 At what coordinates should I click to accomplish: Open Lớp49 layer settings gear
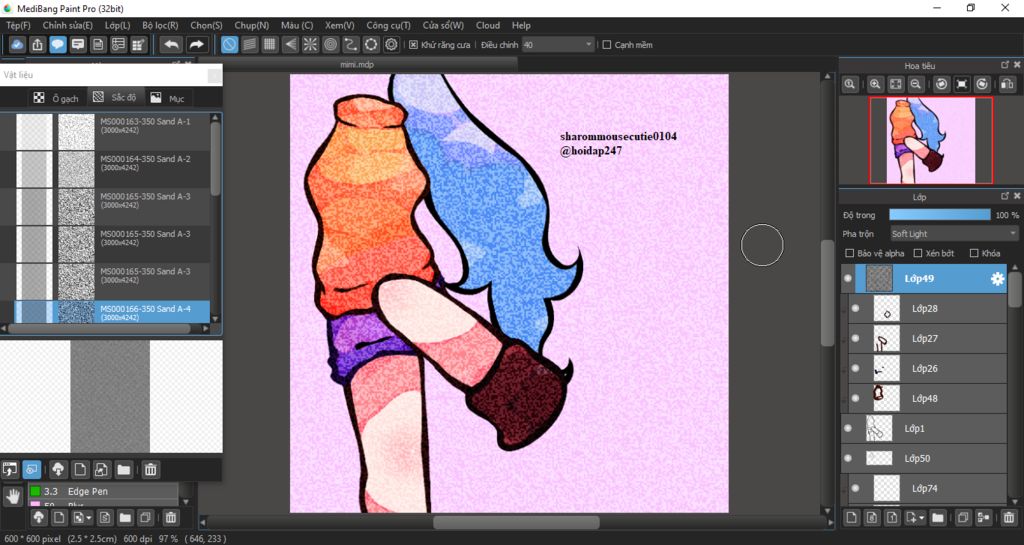coord(997,279)
